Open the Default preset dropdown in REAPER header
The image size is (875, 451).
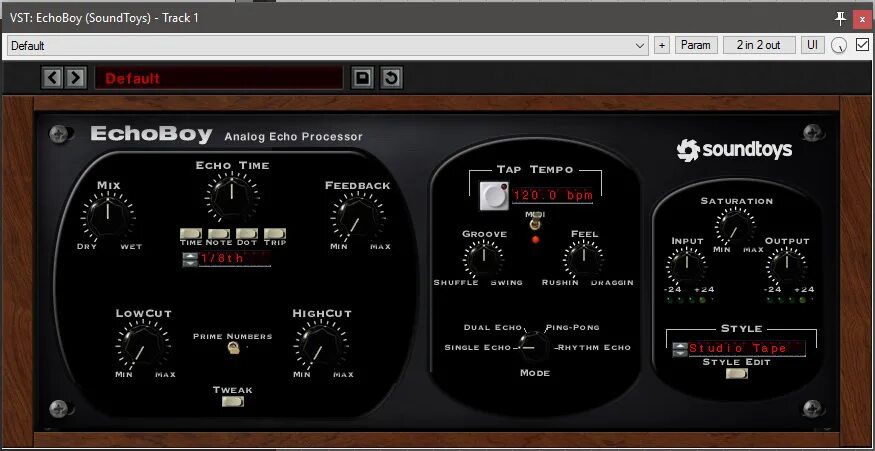click(x=328, y=46)
